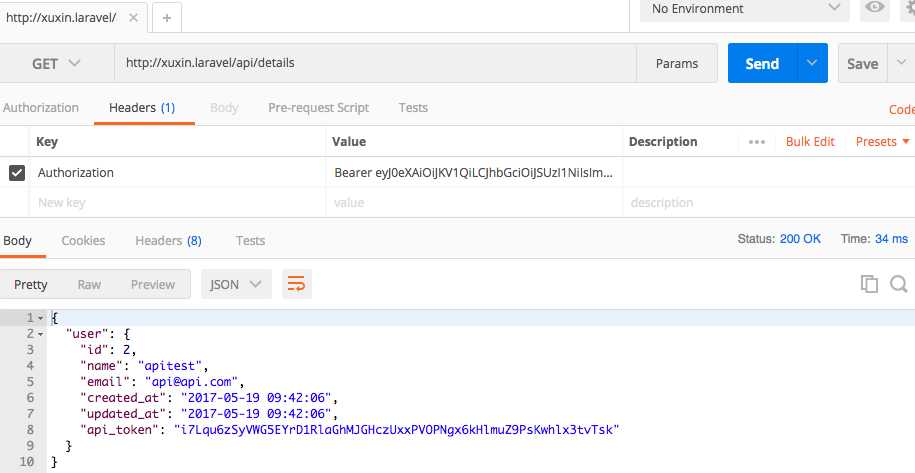Select Raw response view
Viewport: 915px width, 473px height.
coord(89,284)
